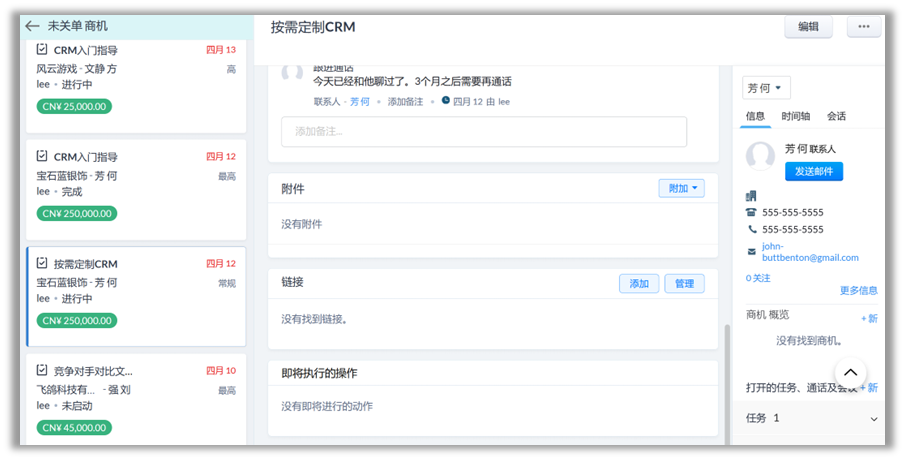Click the task icon on 按需定制CRM card
This screenshot has width=905, height=460.
pos(42,263)
